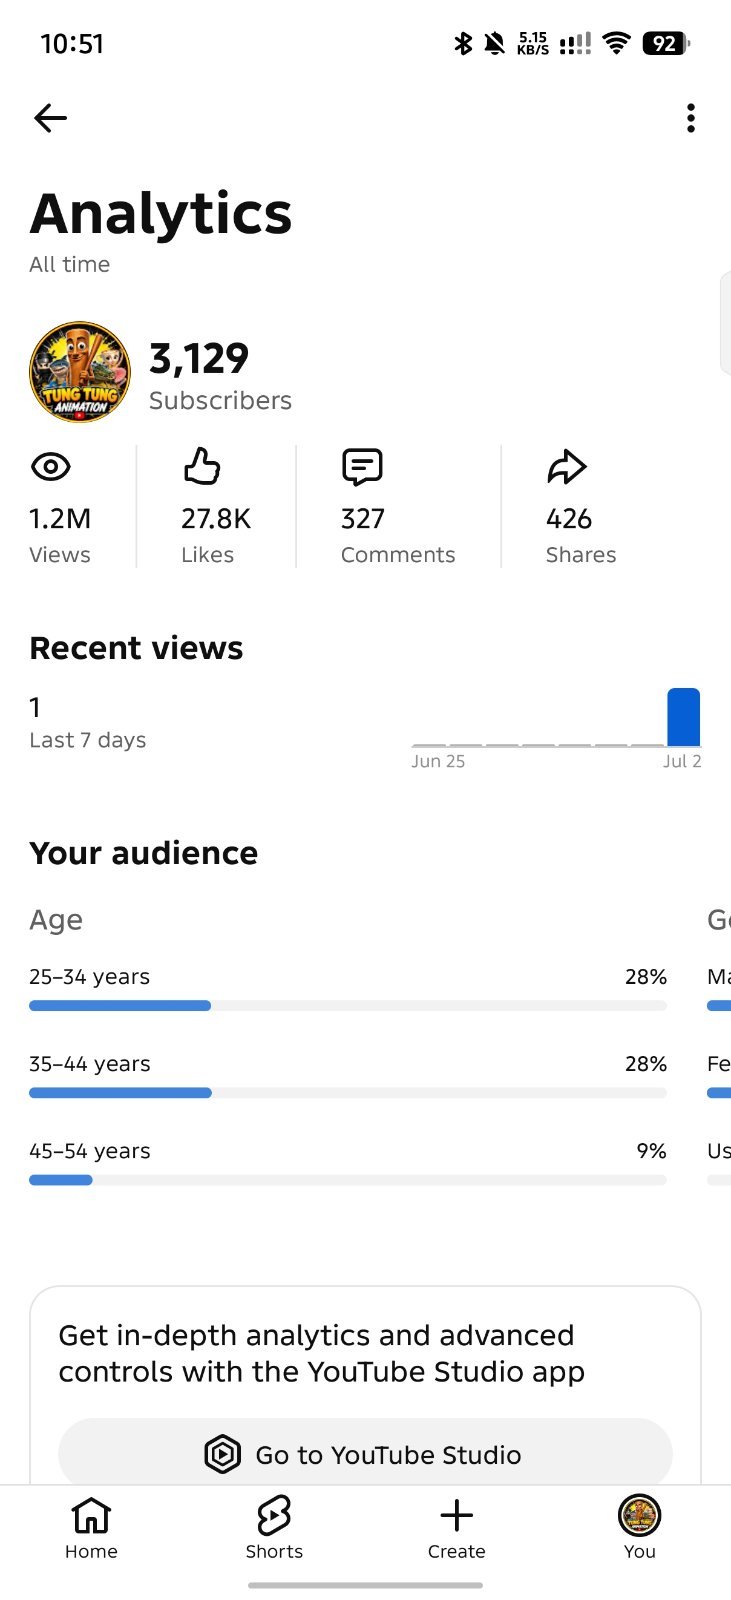The width and height of the screenshot is (731, 1600).
Task: Tap the All time period label
Action: tap(69, 264)
